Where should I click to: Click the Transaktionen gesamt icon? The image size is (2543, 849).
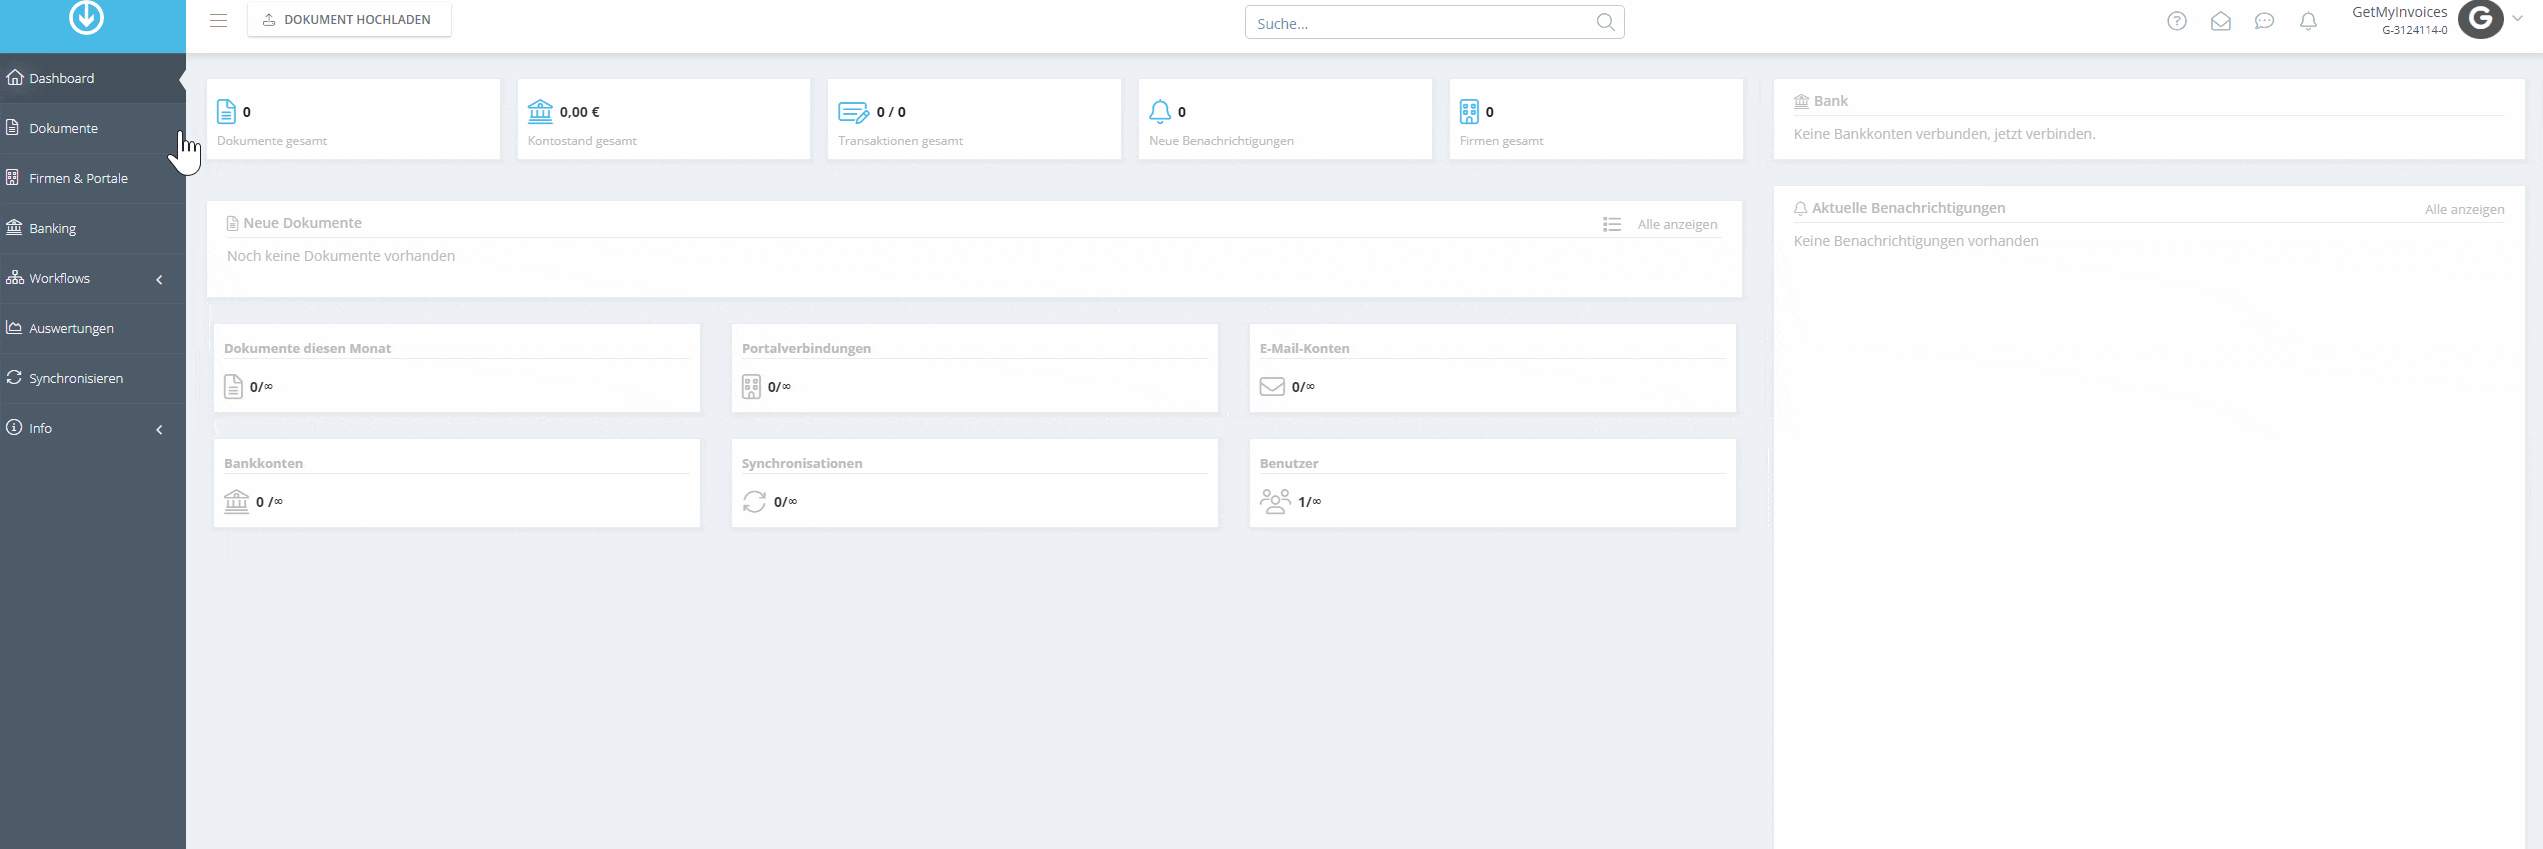point(854,112)
